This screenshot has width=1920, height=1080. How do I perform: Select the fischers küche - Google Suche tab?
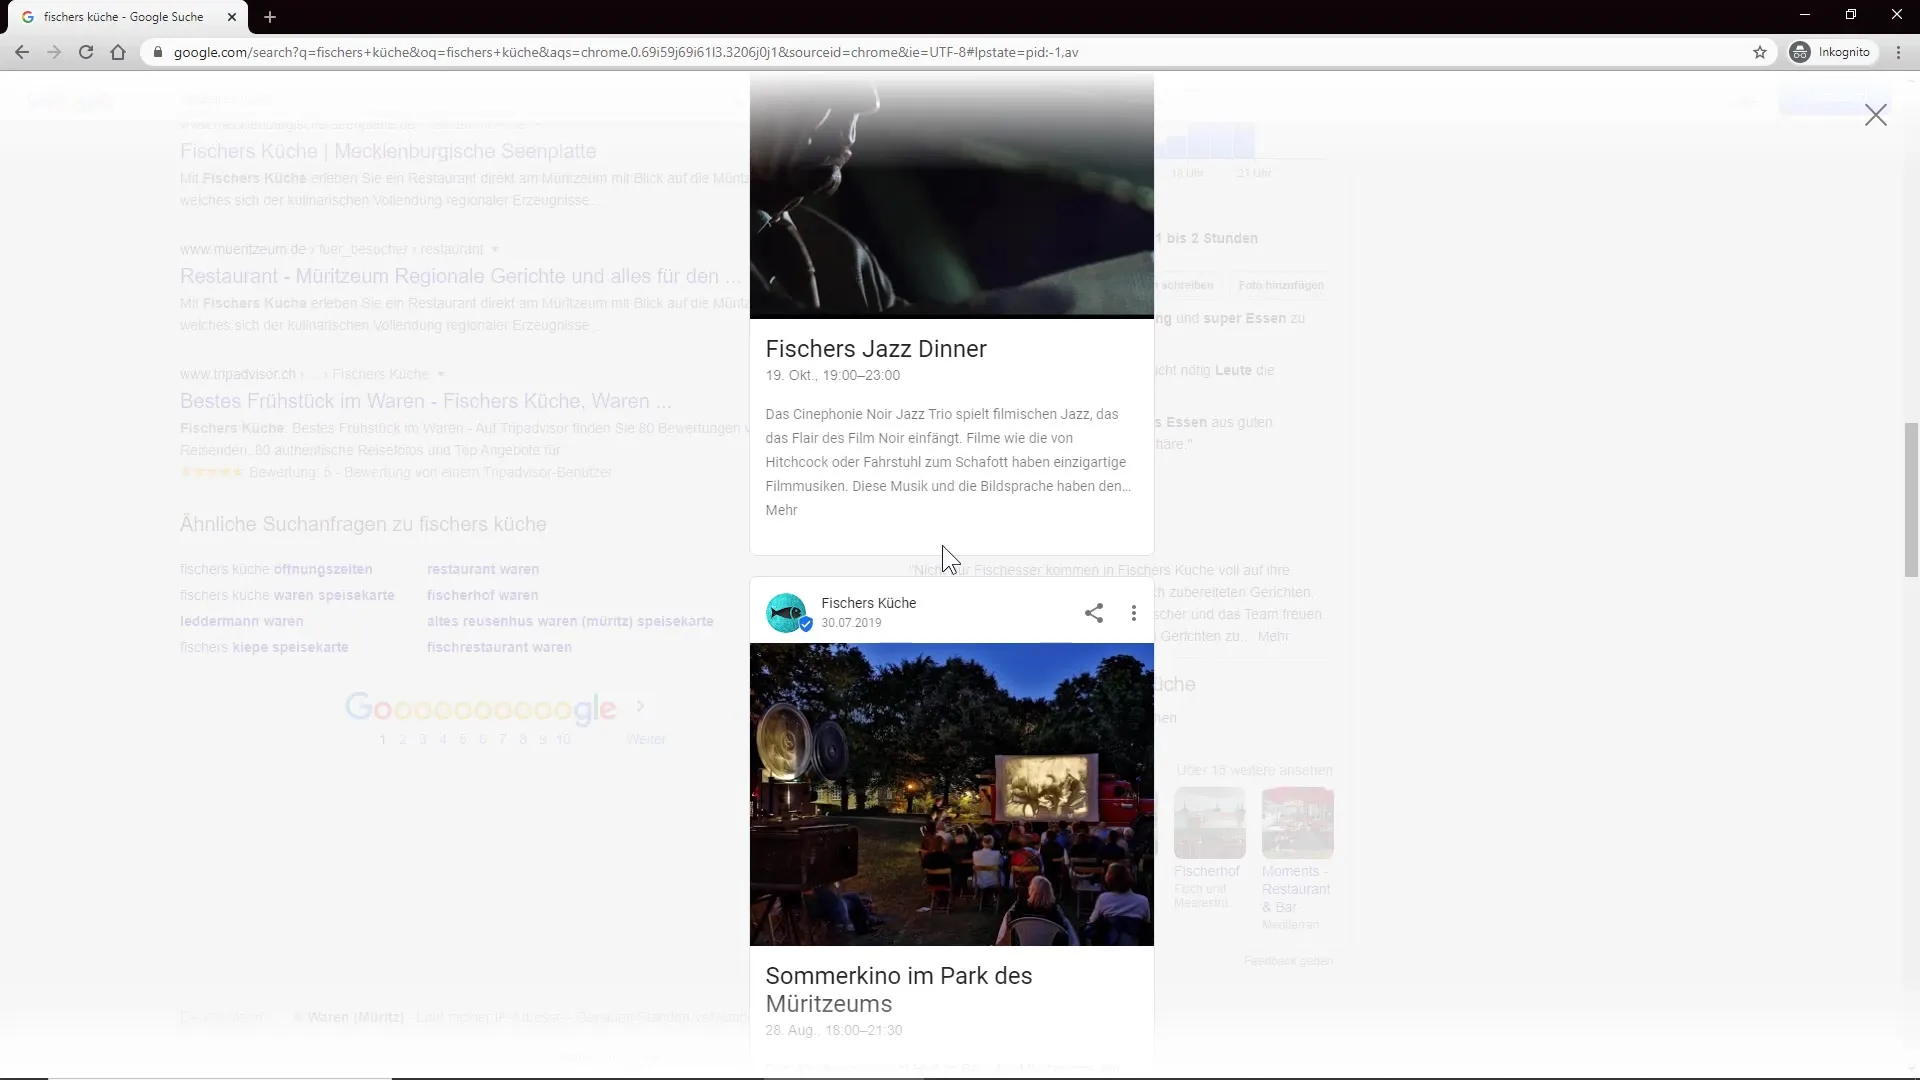coord(123,17)
